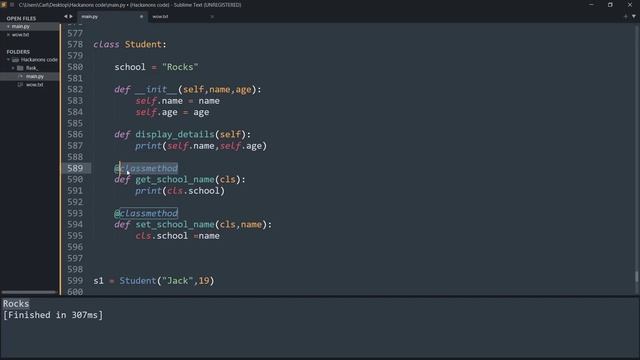The width and height of the screenshot is (640, 360).
Task: Click 'print(cls.school)' on line 591
Action: tap(180, 191)
